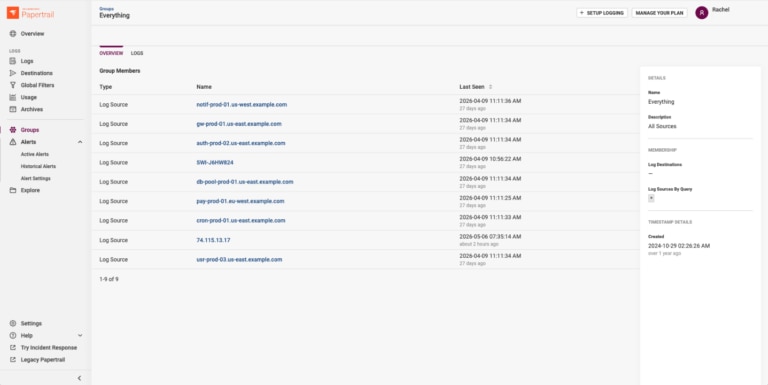Open pay-prod-01.eu-west.example.com source
The image size is (768, 385).
coord(240,201)
